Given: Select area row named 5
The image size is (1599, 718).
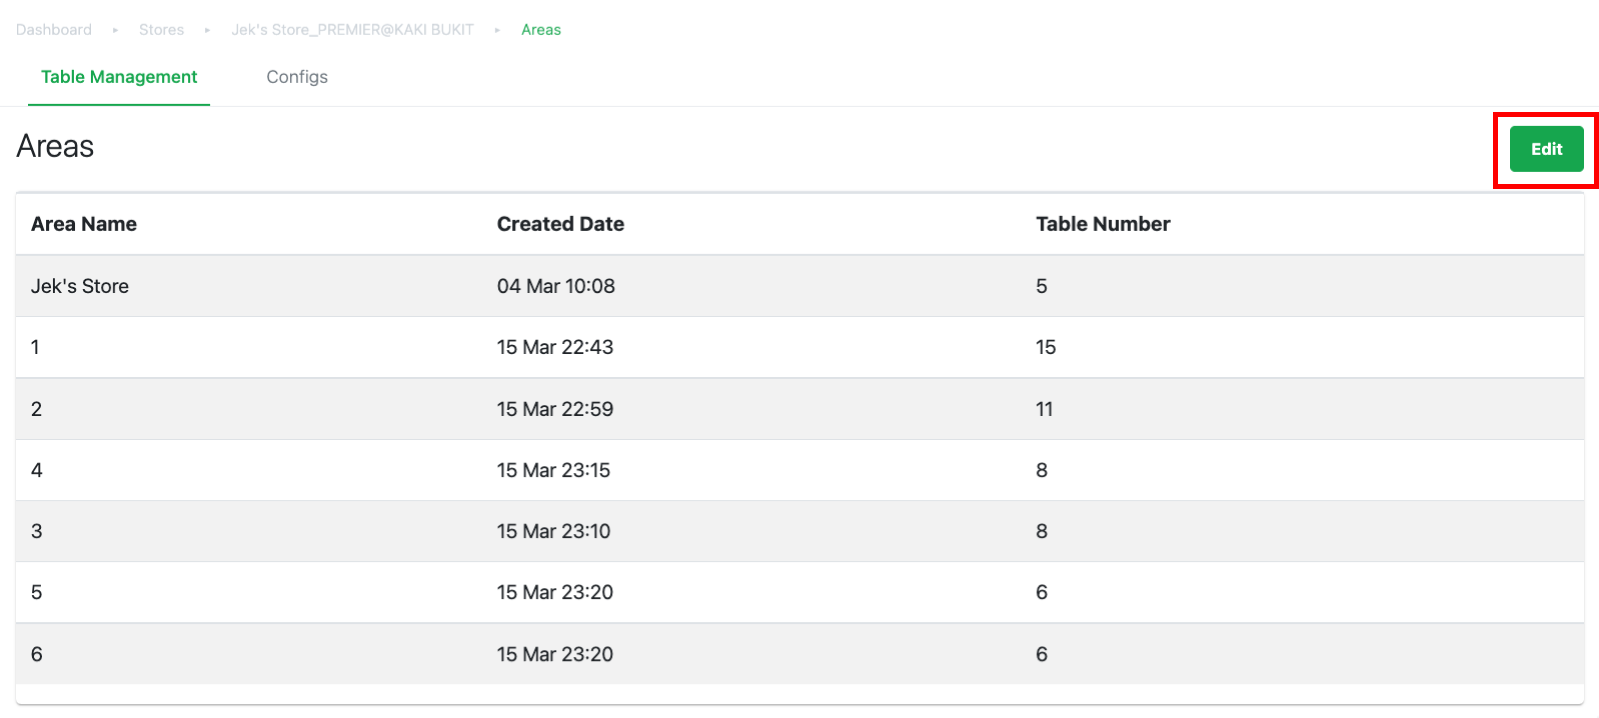Looking at the screenshot, I should click(800, 592).
